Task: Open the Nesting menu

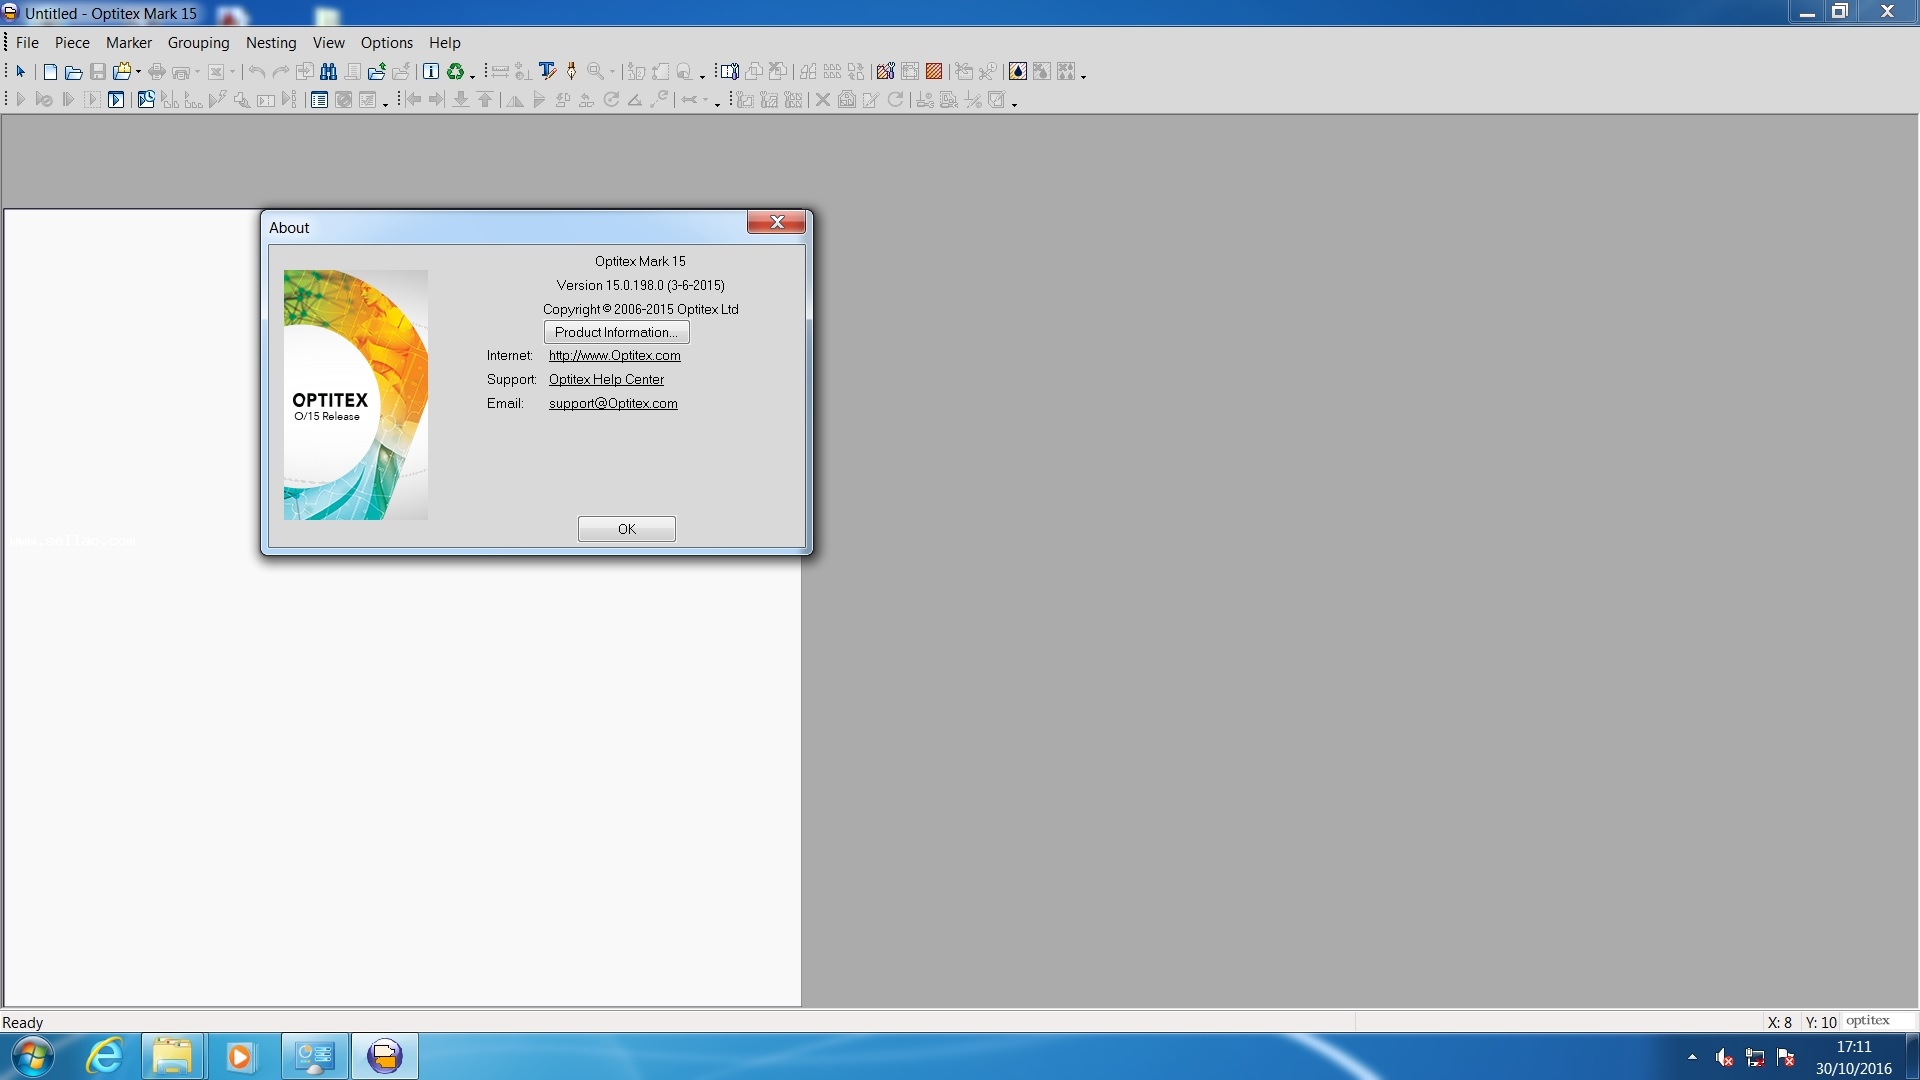Action: (x=271, y=43)
